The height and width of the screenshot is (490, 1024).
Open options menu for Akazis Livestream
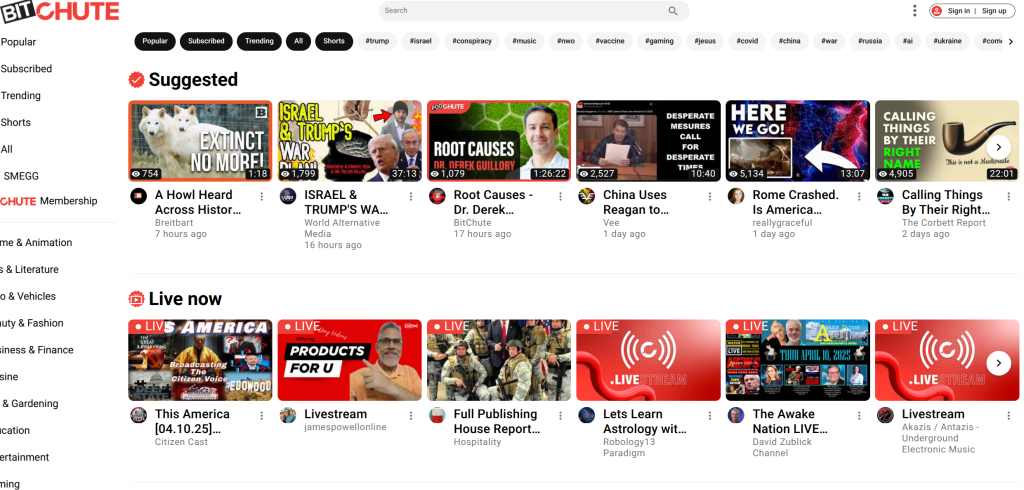tap(1009, 416)
